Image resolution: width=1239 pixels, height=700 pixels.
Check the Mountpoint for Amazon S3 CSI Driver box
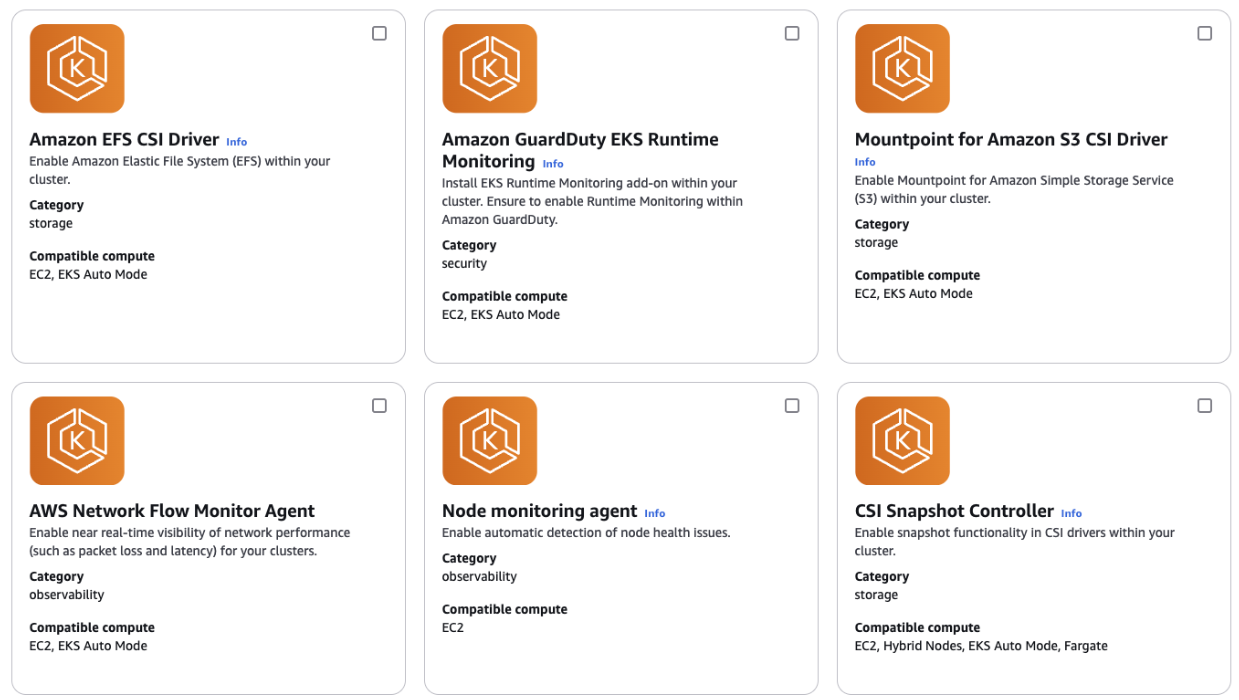coord(1204,33)
